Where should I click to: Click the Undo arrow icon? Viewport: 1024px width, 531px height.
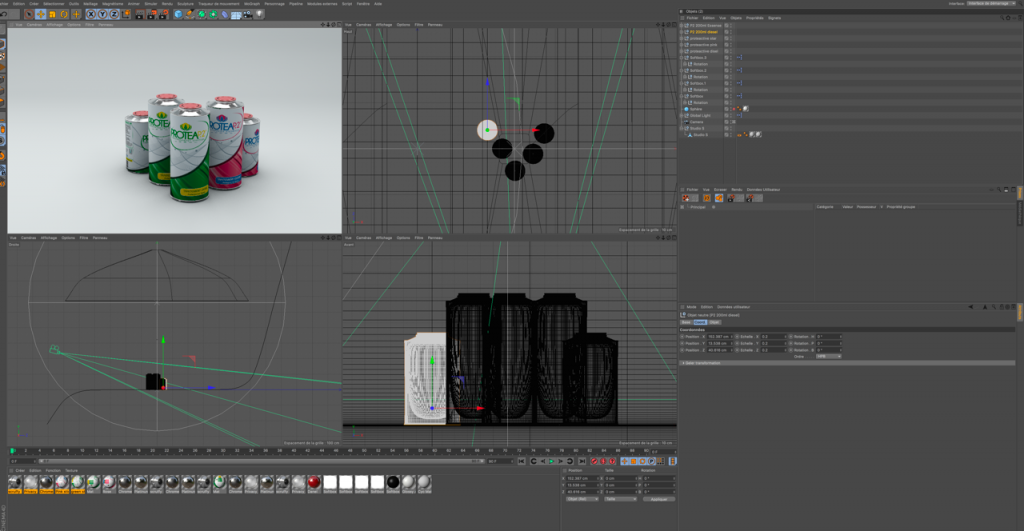coord(4,14)
